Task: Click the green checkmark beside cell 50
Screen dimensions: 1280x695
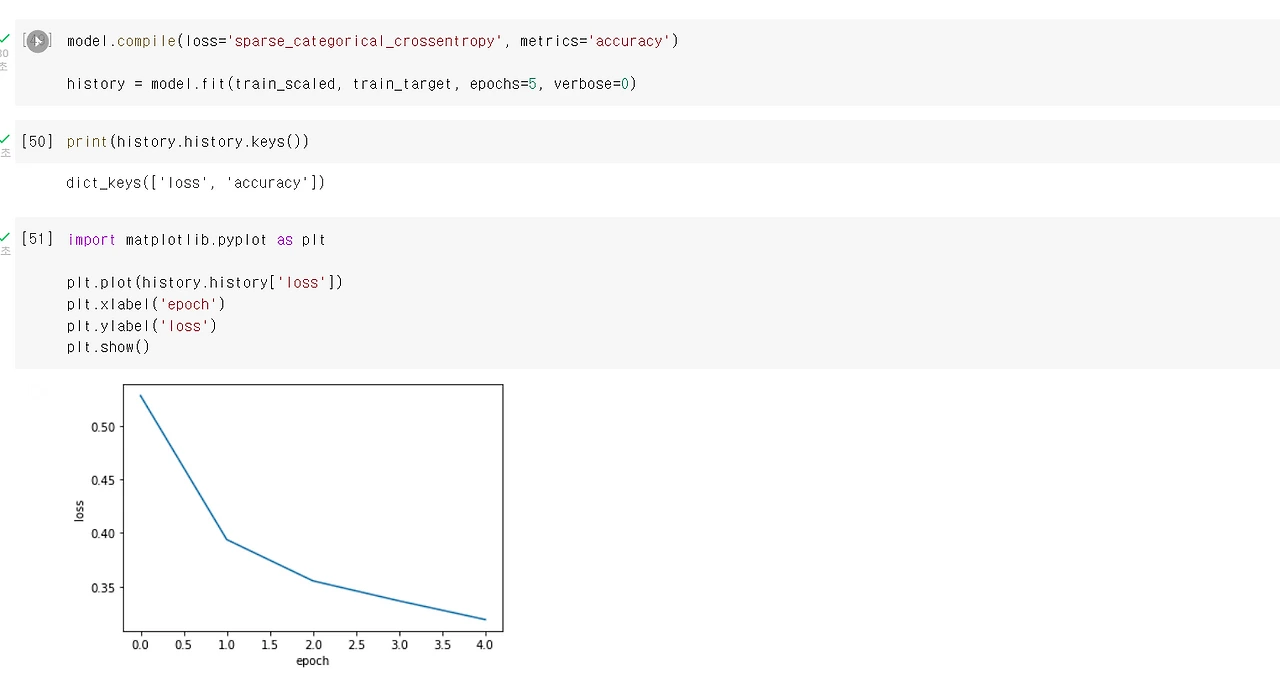Action: tap(5, 139)
